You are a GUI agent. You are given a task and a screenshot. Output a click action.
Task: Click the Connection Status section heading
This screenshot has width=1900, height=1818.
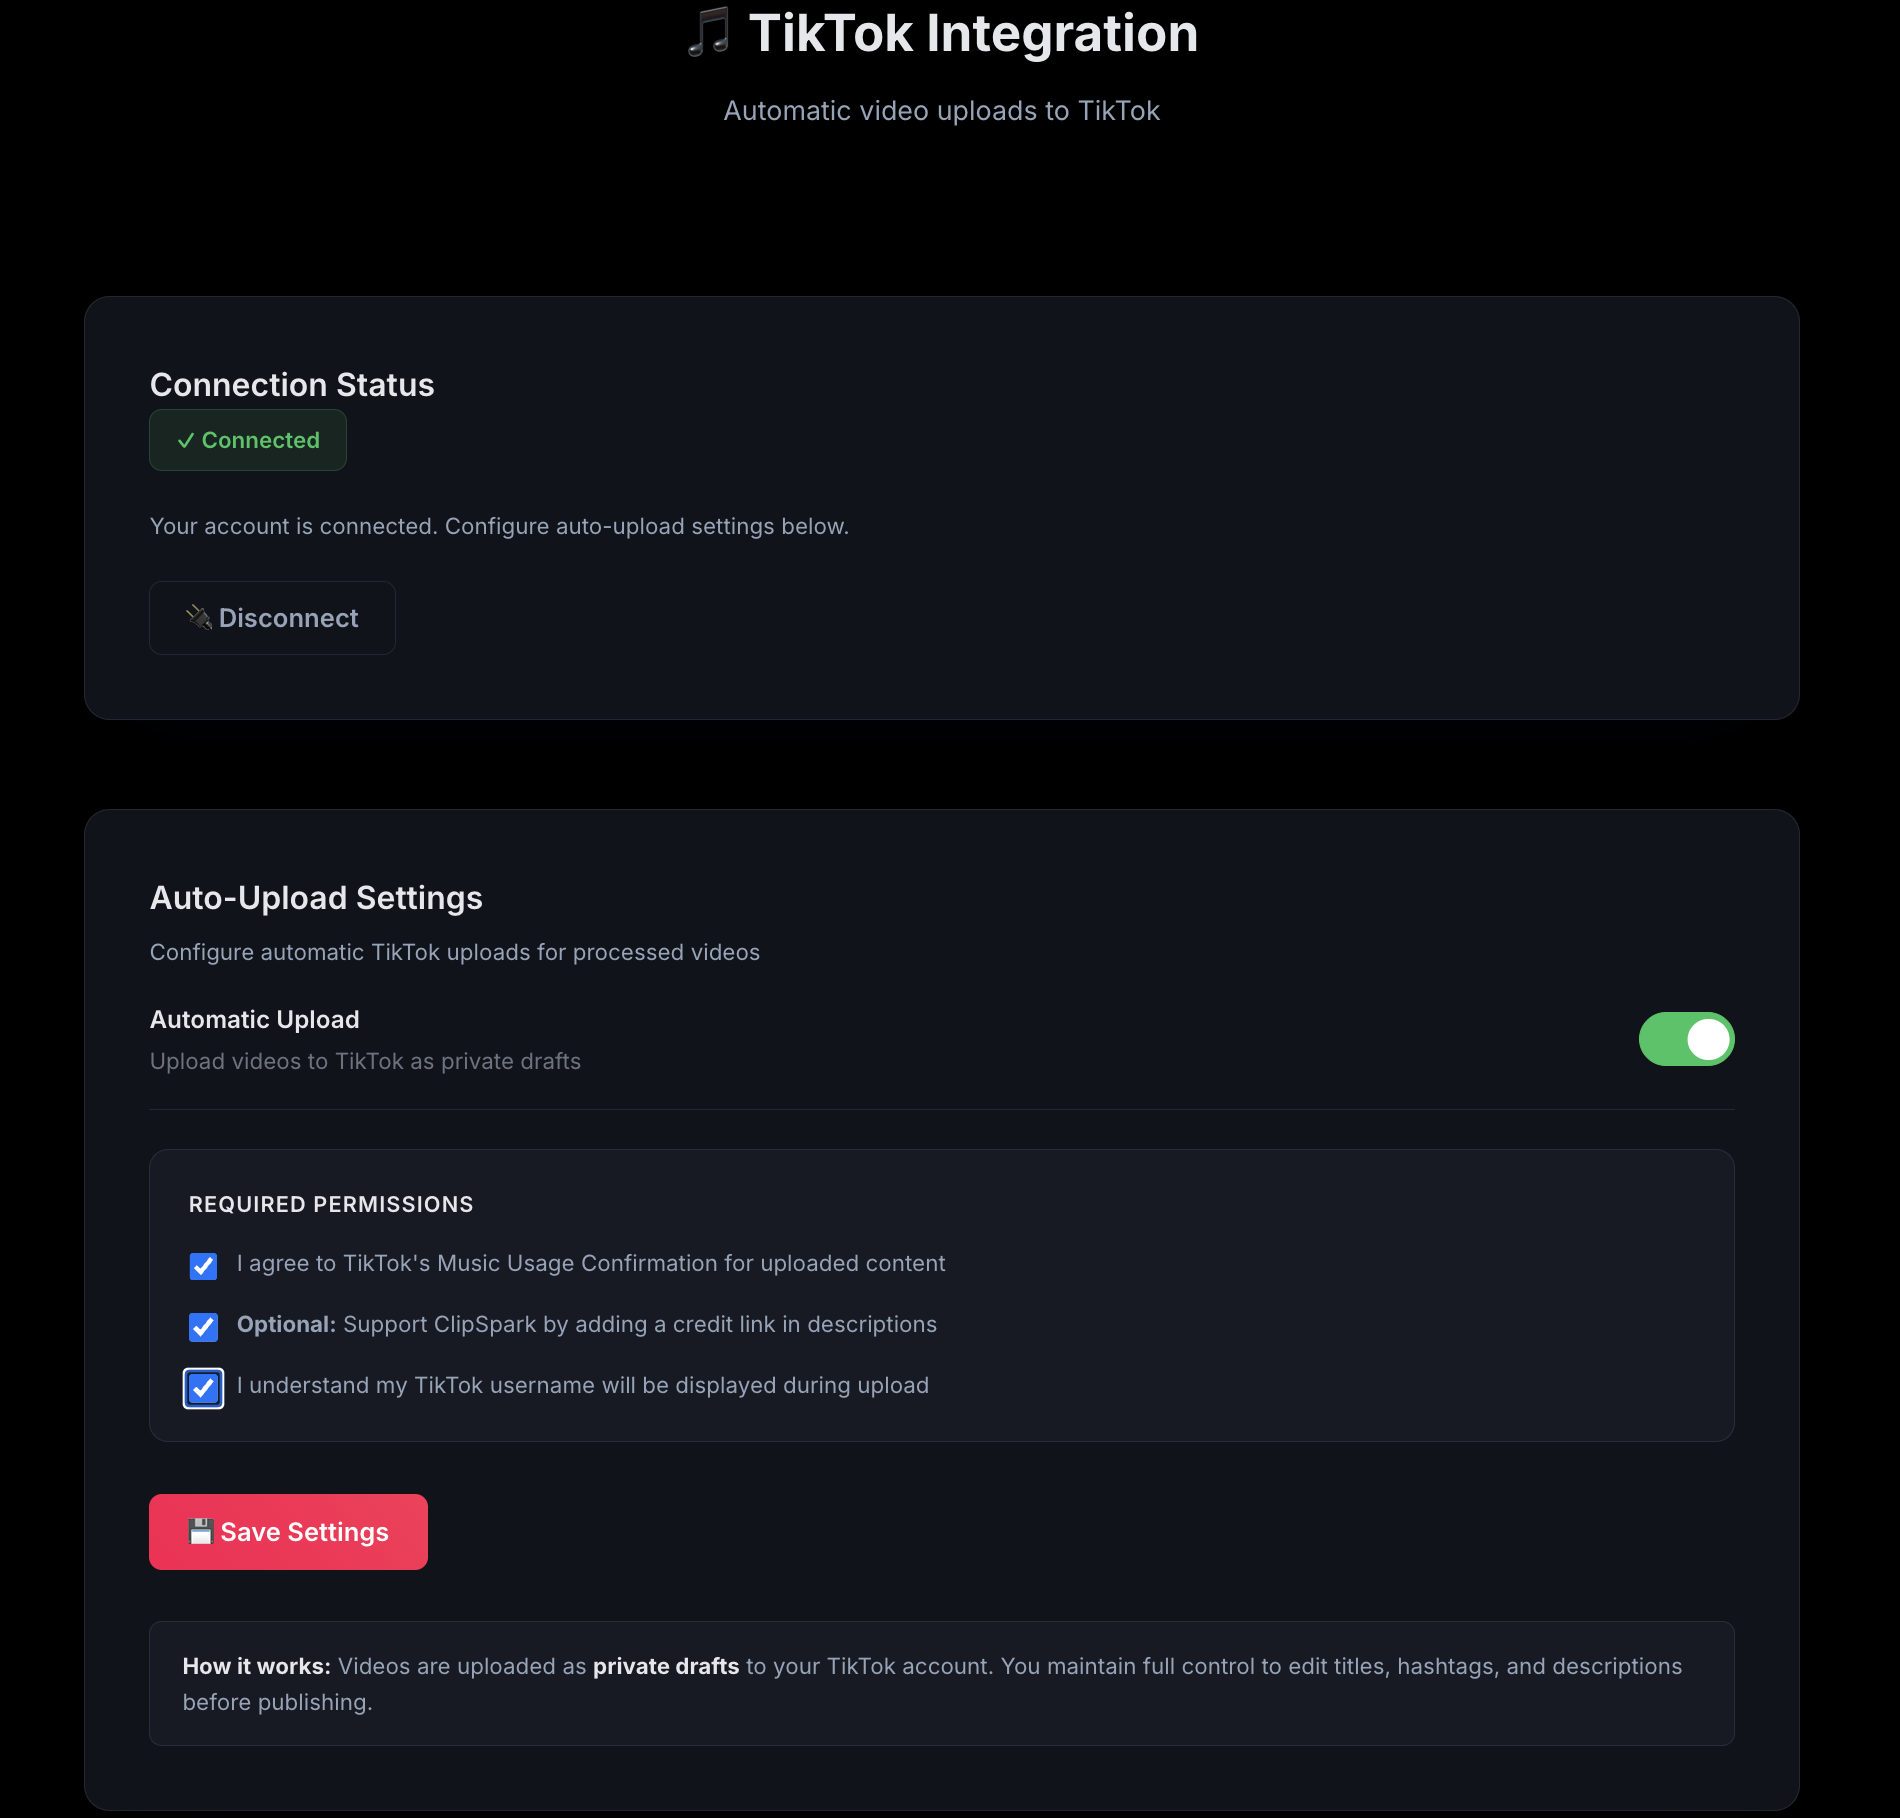[x=292, y=385]
